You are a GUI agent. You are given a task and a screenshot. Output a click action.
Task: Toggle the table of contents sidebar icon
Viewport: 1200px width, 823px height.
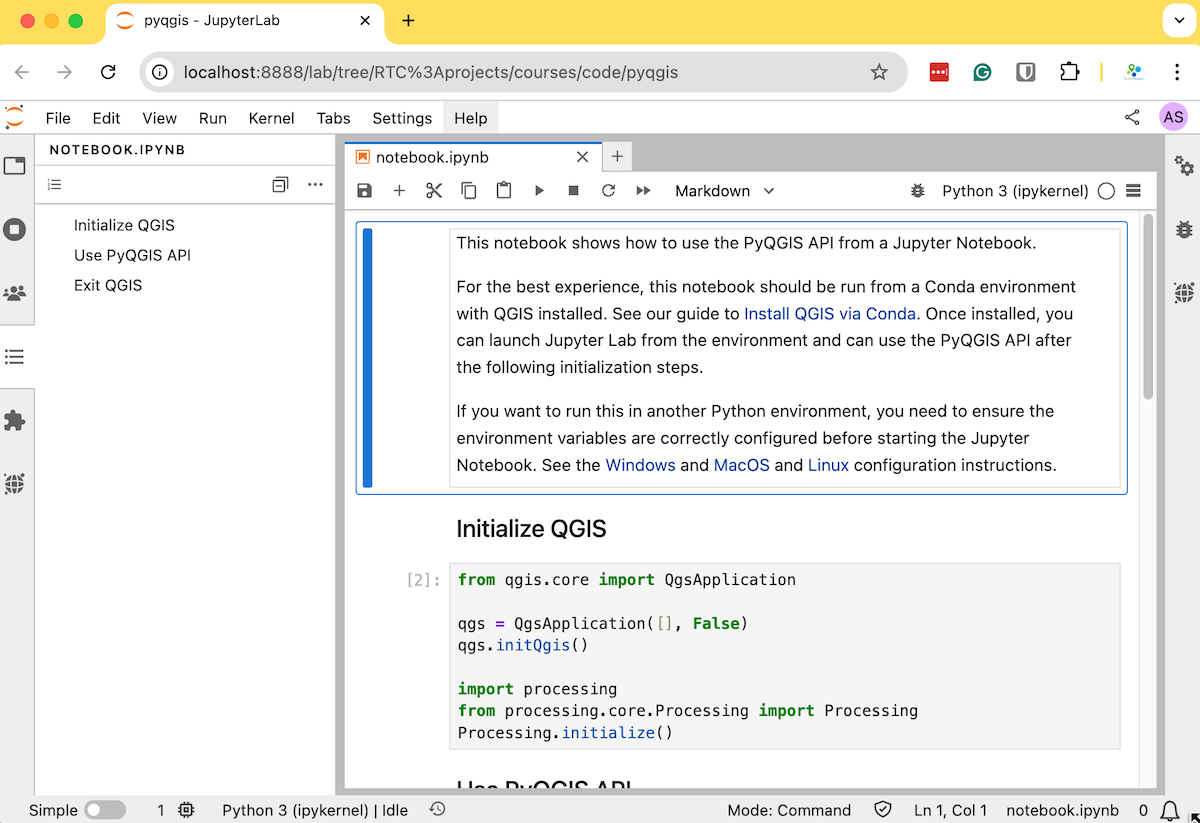(x=15, y=357)
